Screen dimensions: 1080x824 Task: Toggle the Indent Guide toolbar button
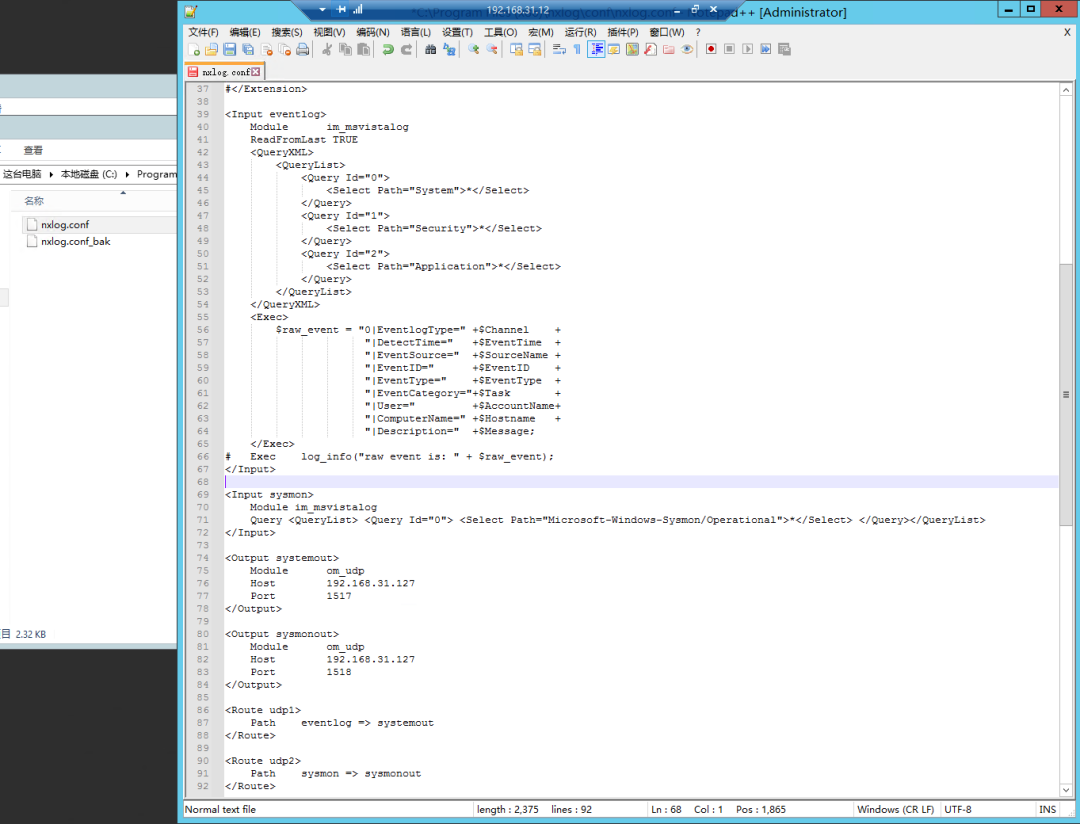point(596,49)
